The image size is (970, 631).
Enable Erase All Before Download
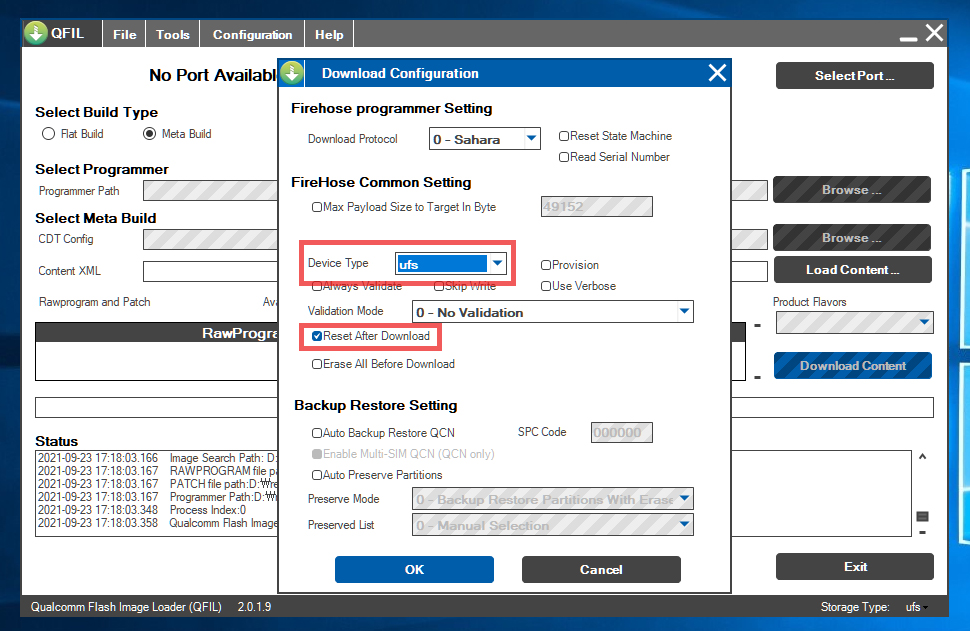(x=317, y=364)
